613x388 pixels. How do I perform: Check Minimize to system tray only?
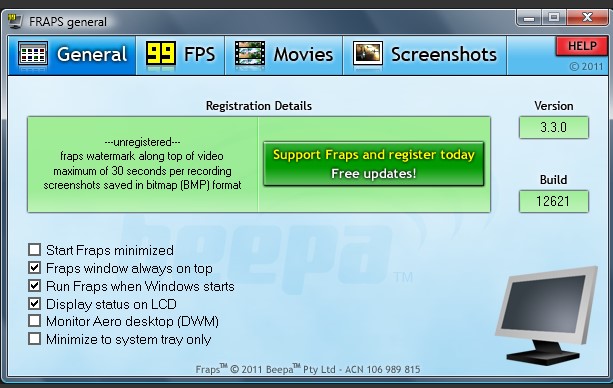[34, 339]
